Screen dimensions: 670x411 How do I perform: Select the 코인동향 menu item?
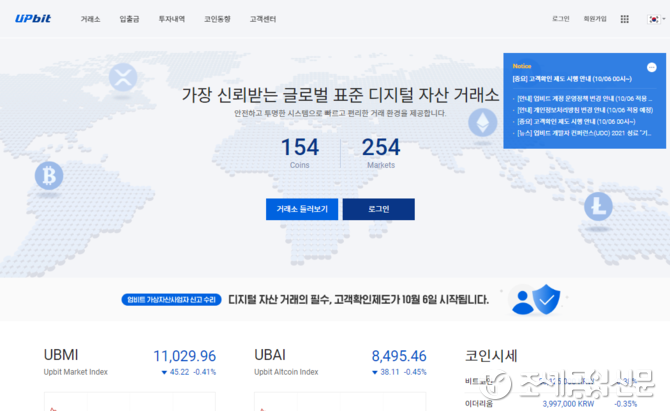click(217, 19)
